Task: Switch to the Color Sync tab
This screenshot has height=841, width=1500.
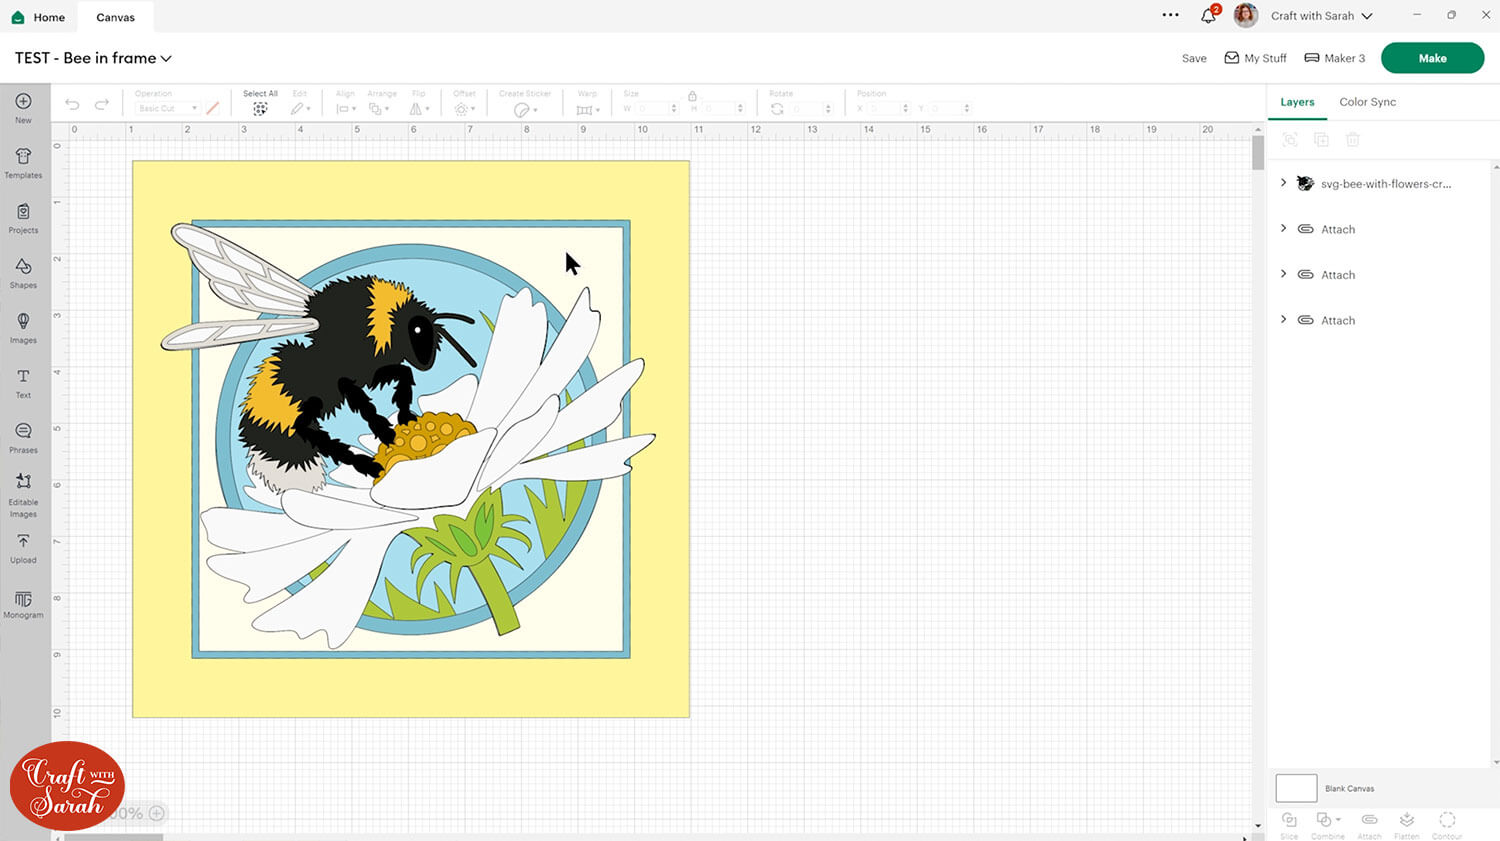Action: tap(1368, 102)
